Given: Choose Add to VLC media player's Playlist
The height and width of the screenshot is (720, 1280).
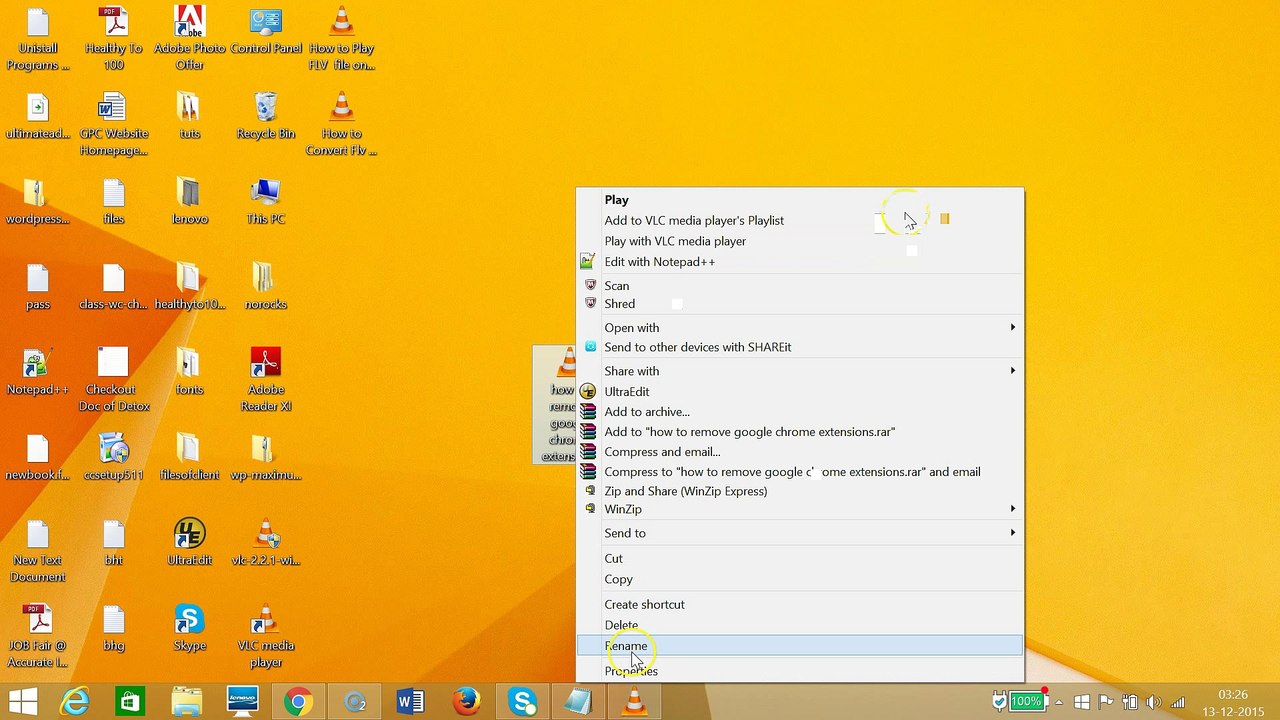Looking at the screenshot, I should coord(800,220).
